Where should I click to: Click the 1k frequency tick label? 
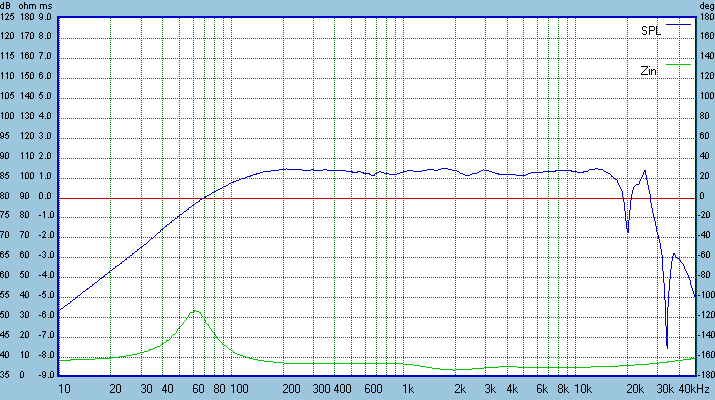(406, 388)
